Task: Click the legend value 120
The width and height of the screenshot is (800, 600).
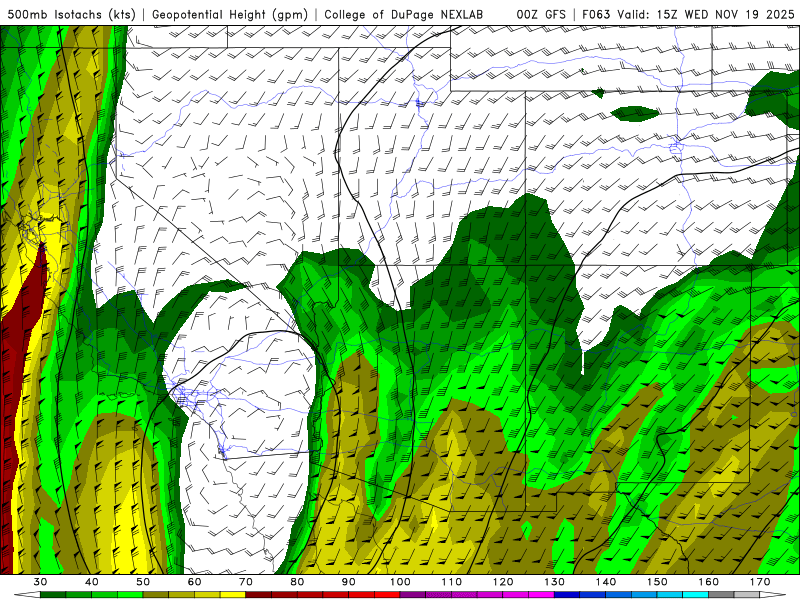Action: pos(503,582)
